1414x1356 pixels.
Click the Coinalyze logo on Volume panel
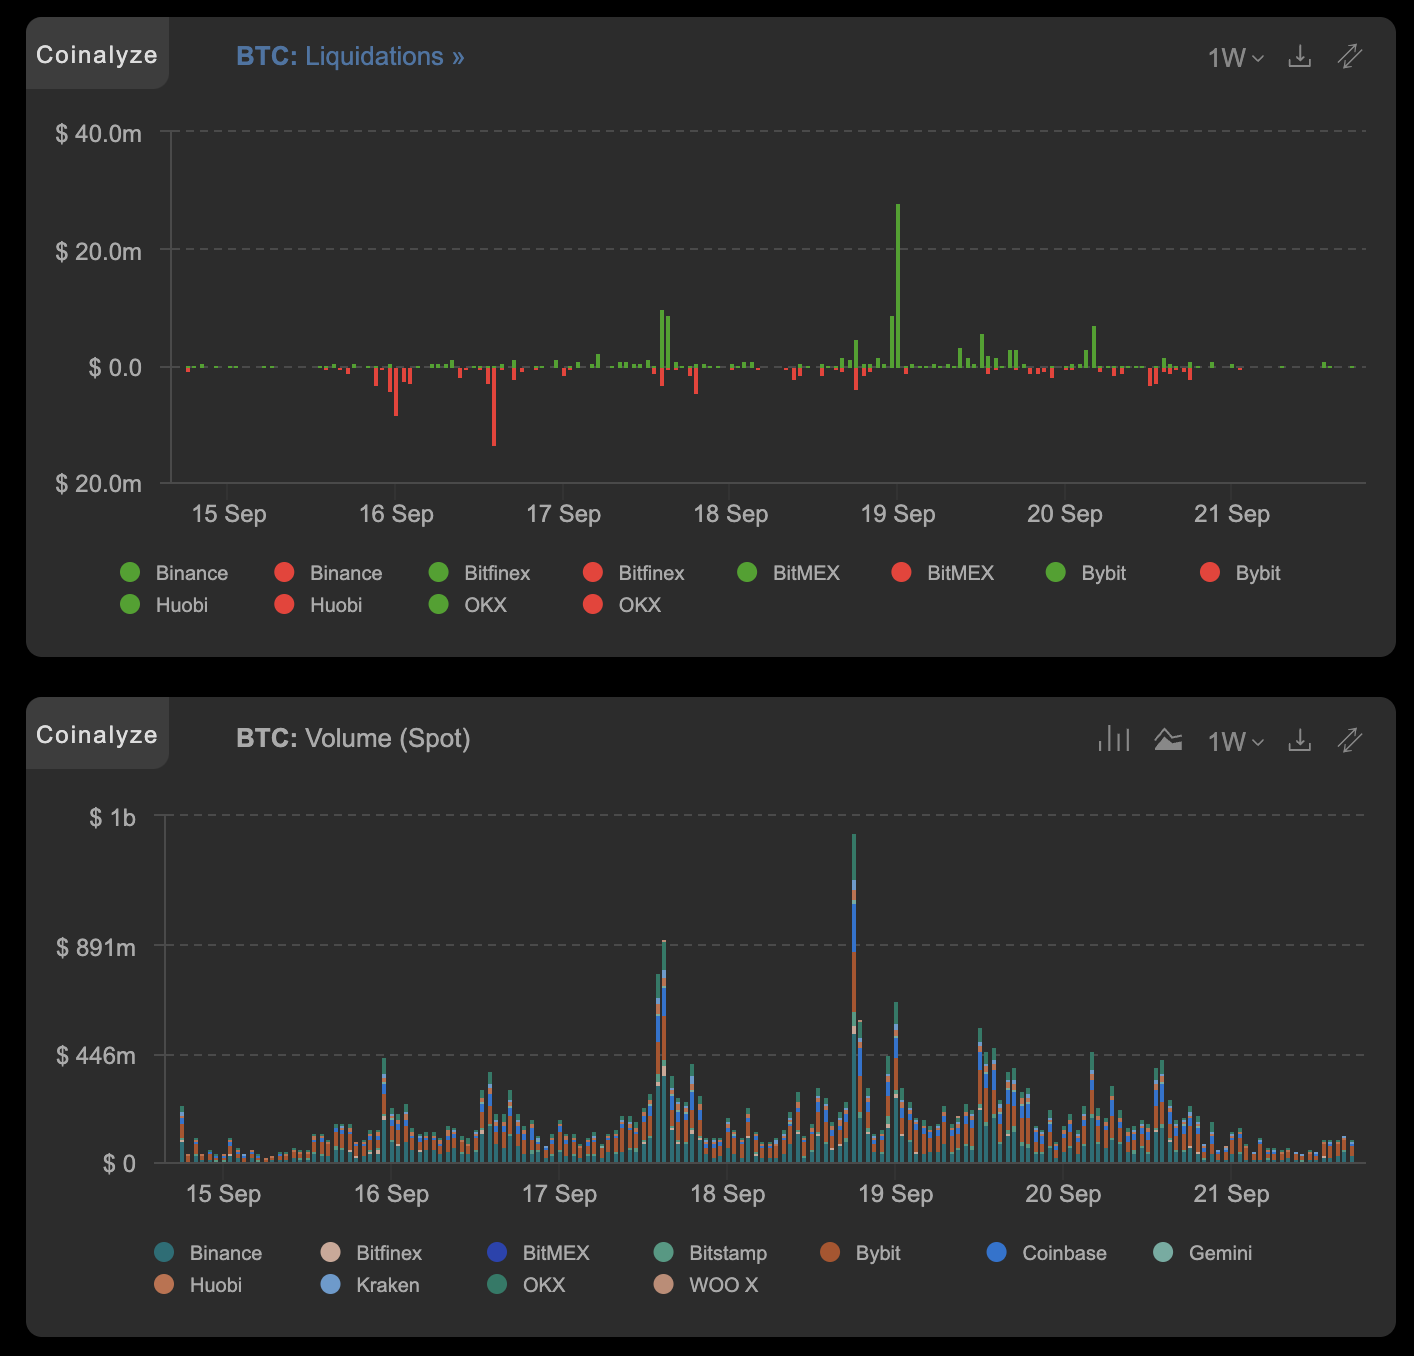click(97, 735)
